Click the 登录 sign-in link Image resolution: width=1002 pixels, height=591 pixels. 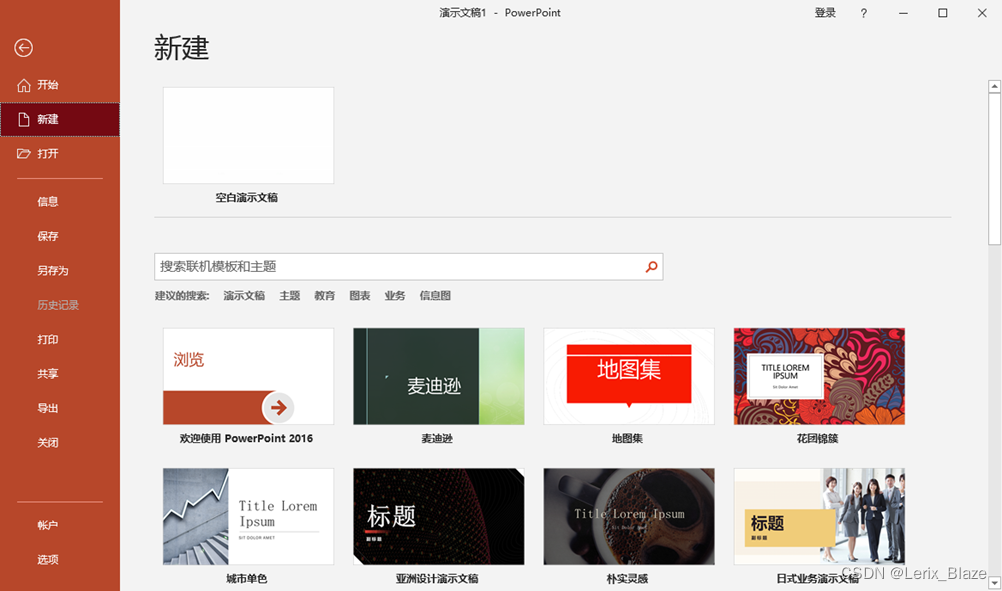point(825,13)
